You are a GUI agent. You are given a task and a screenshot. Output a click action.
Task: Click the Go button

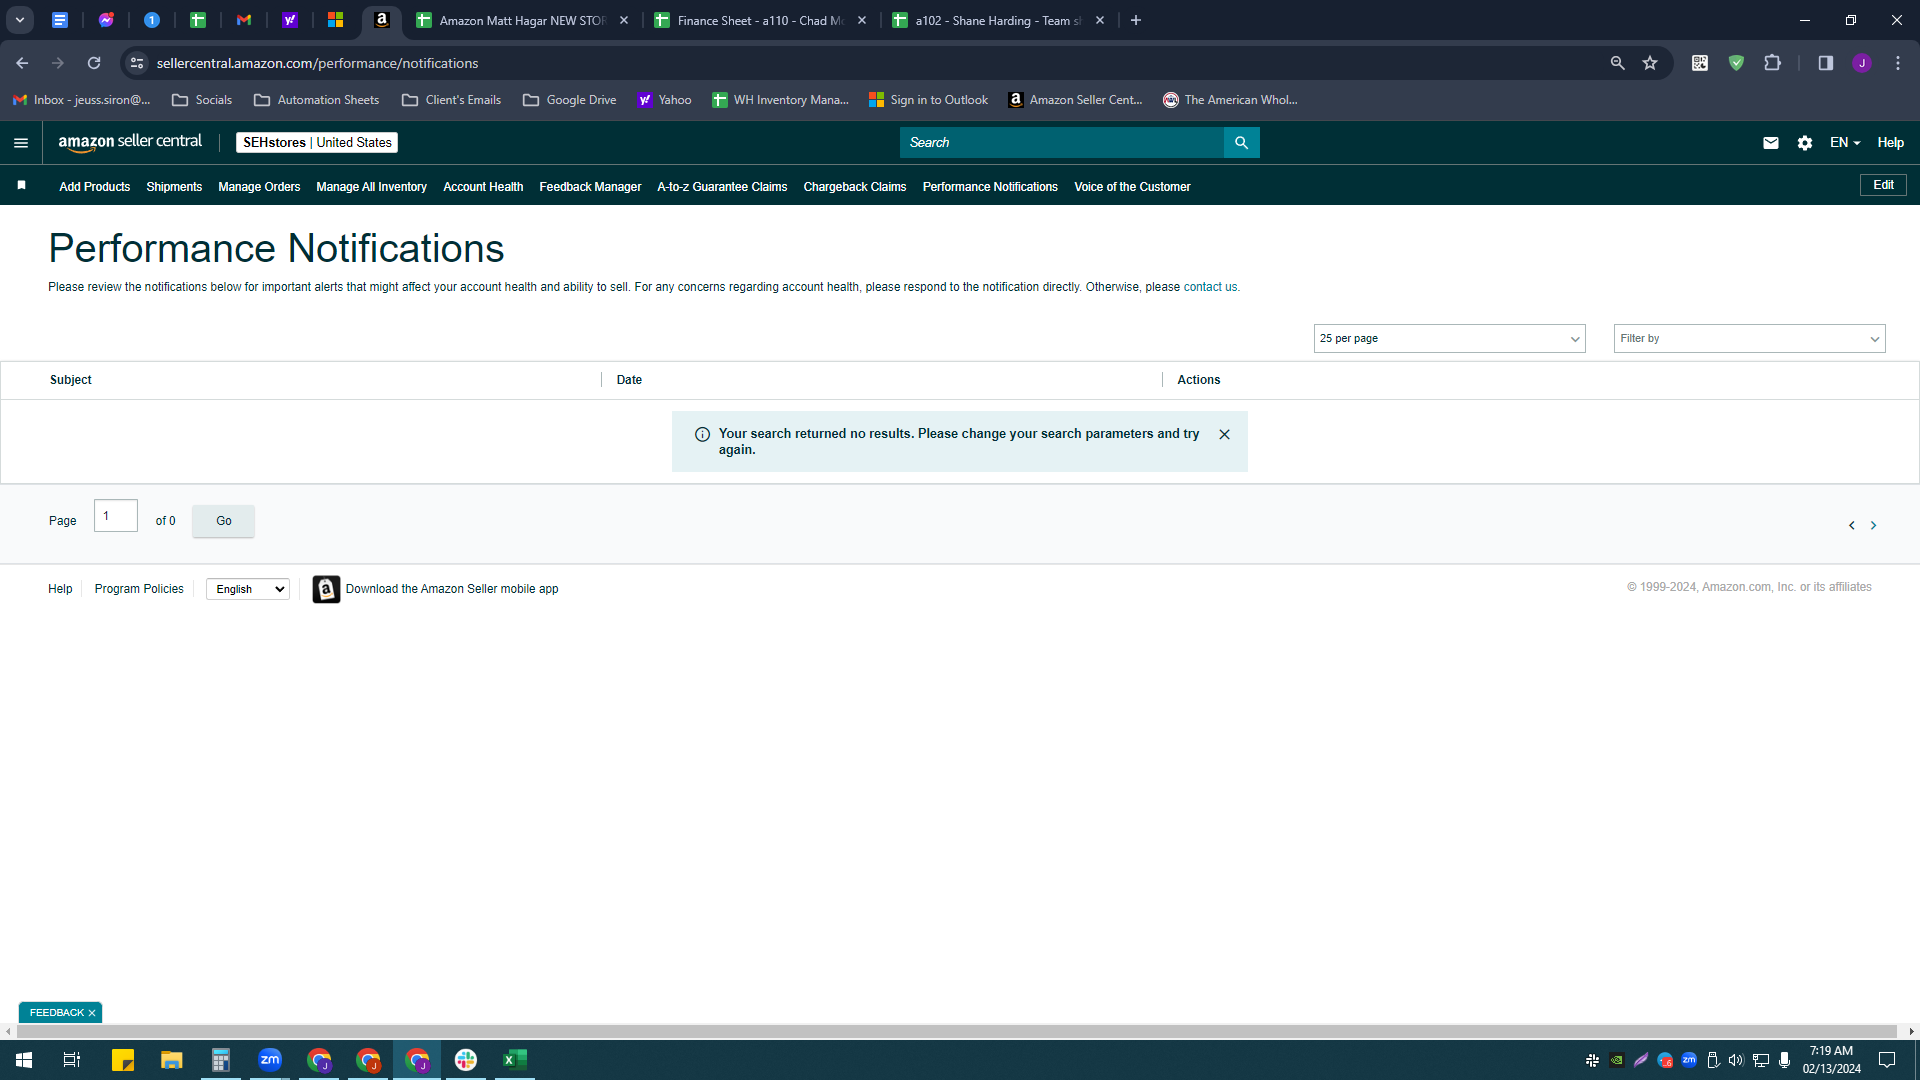point(223,521)
